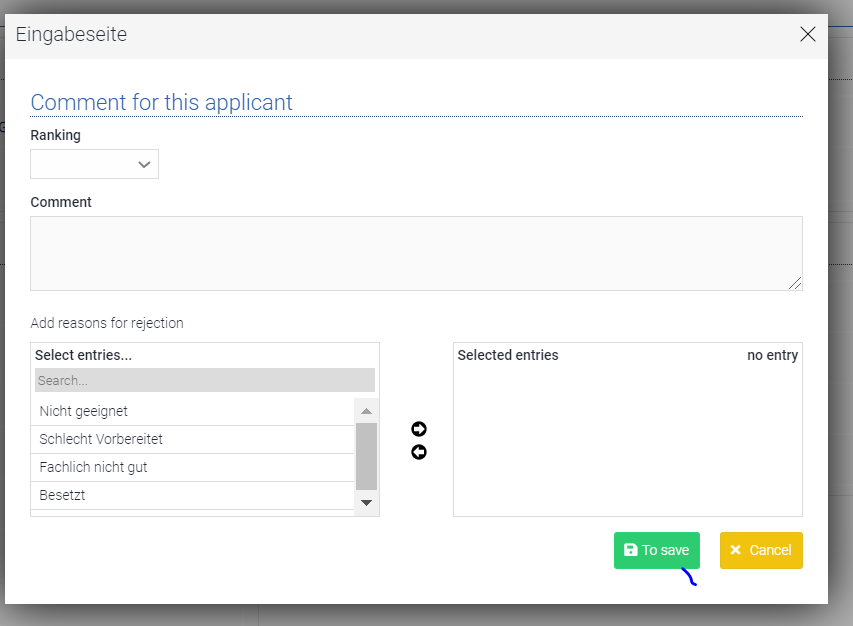Focus the Comment text area
The width and height of the screenshot is (853, 626).
(416, 253)
